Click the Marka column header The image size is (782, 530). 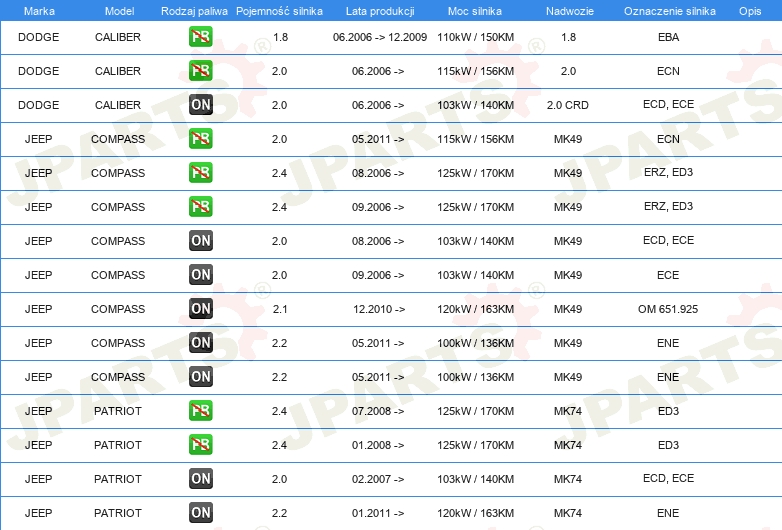click(38, 10)
